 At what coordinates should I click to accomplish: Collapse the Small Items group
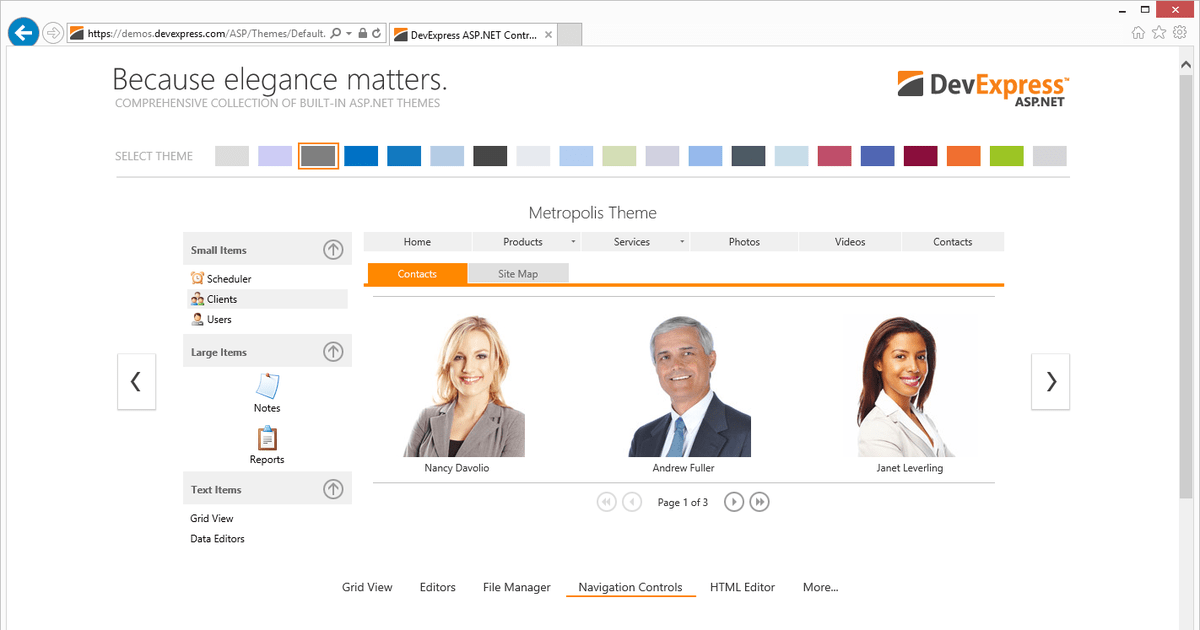(333, 248)
